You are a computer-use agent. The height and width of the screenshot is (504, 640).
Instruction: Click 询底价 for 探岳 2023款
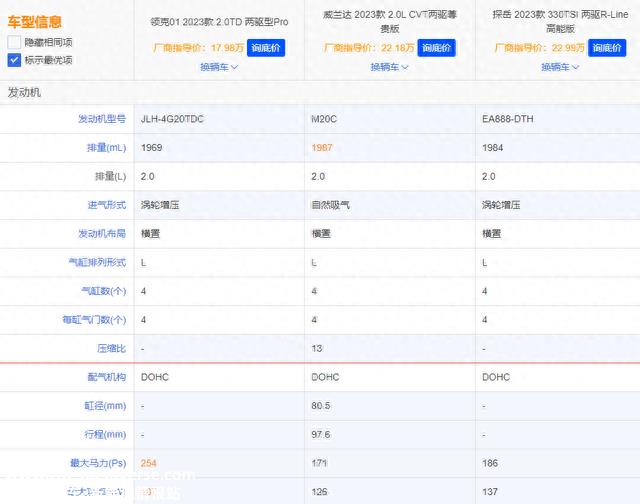pos(607,48)
